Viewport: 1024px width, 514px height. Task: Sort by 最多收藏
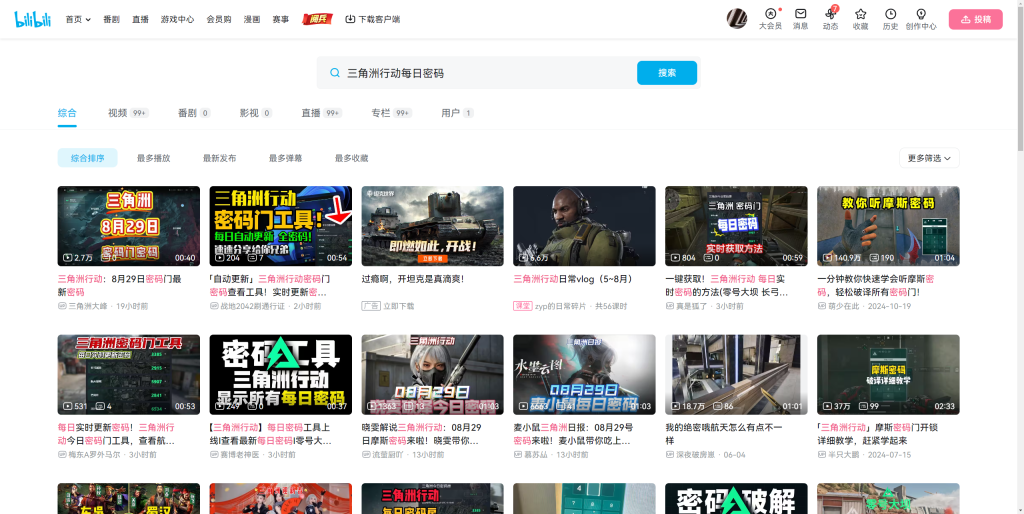pos(351,158)
